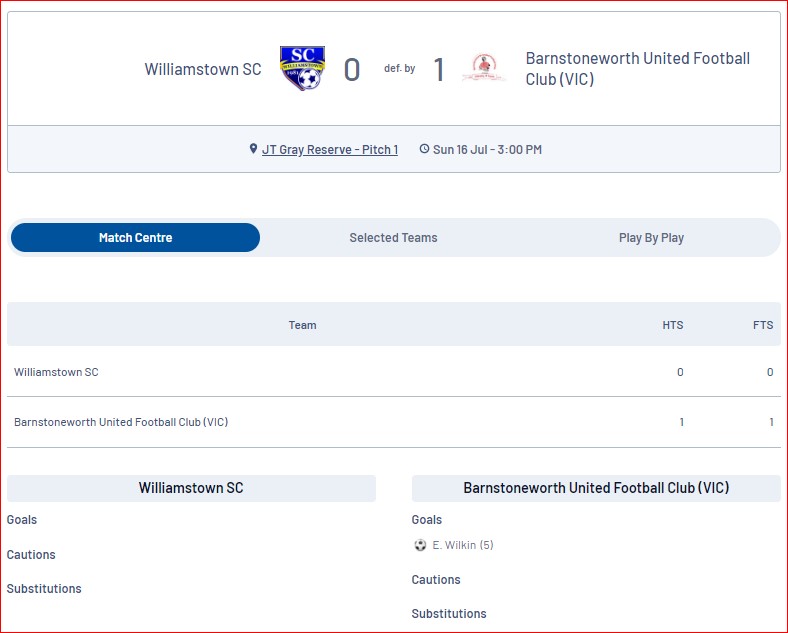Click the HTS column header
The width and height of the screenshot is (788, 633).
click(673, 325)
